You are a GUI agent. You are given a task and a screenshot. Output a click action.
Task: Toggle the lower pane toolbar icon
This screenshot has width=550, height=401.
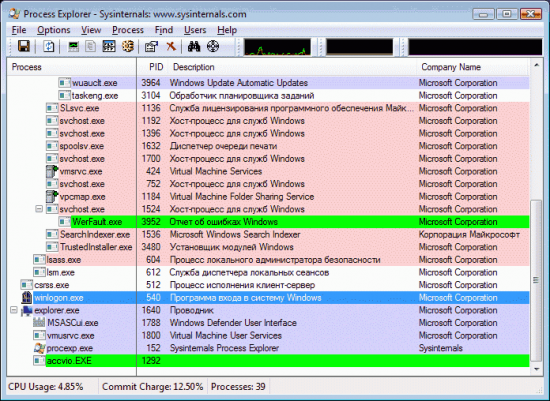click(x=109, y=46)
